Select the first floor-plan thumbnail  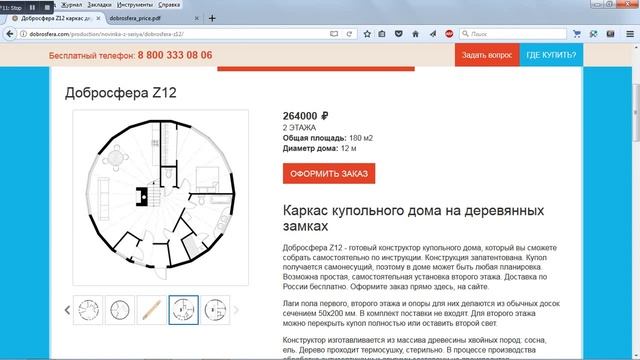[x=88, y=310]
